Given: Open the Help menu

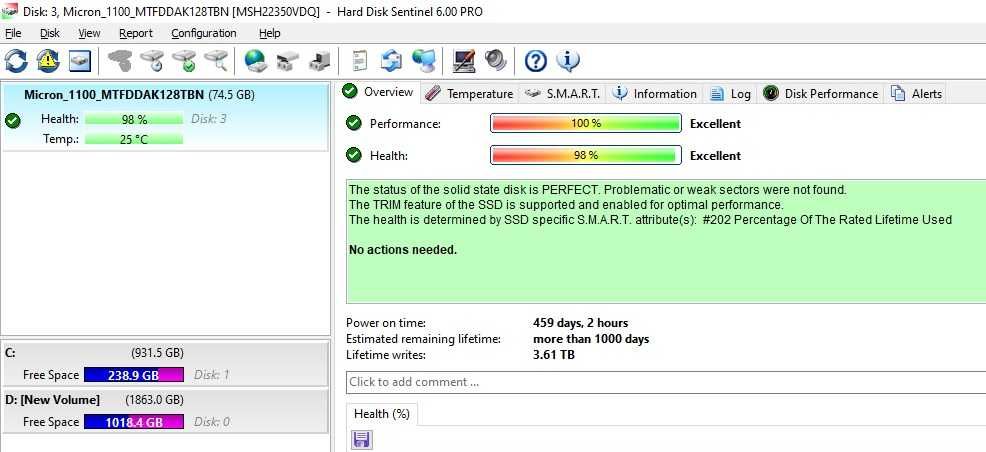Looking at the screenshot, I should (270, 33).
